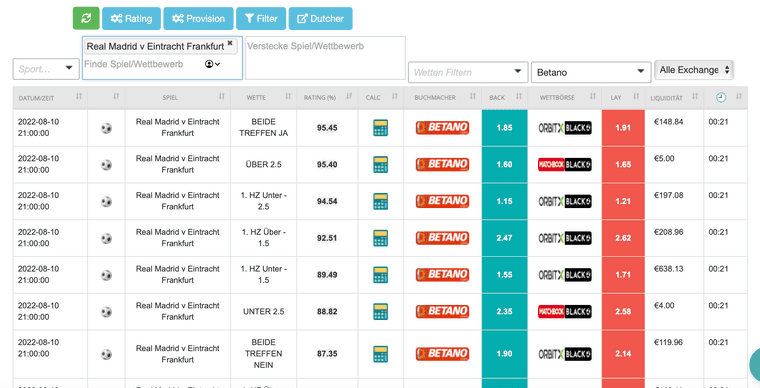Sort by the Rating (%) column
This screenshot has width=760, height=388.
point(327,97)
